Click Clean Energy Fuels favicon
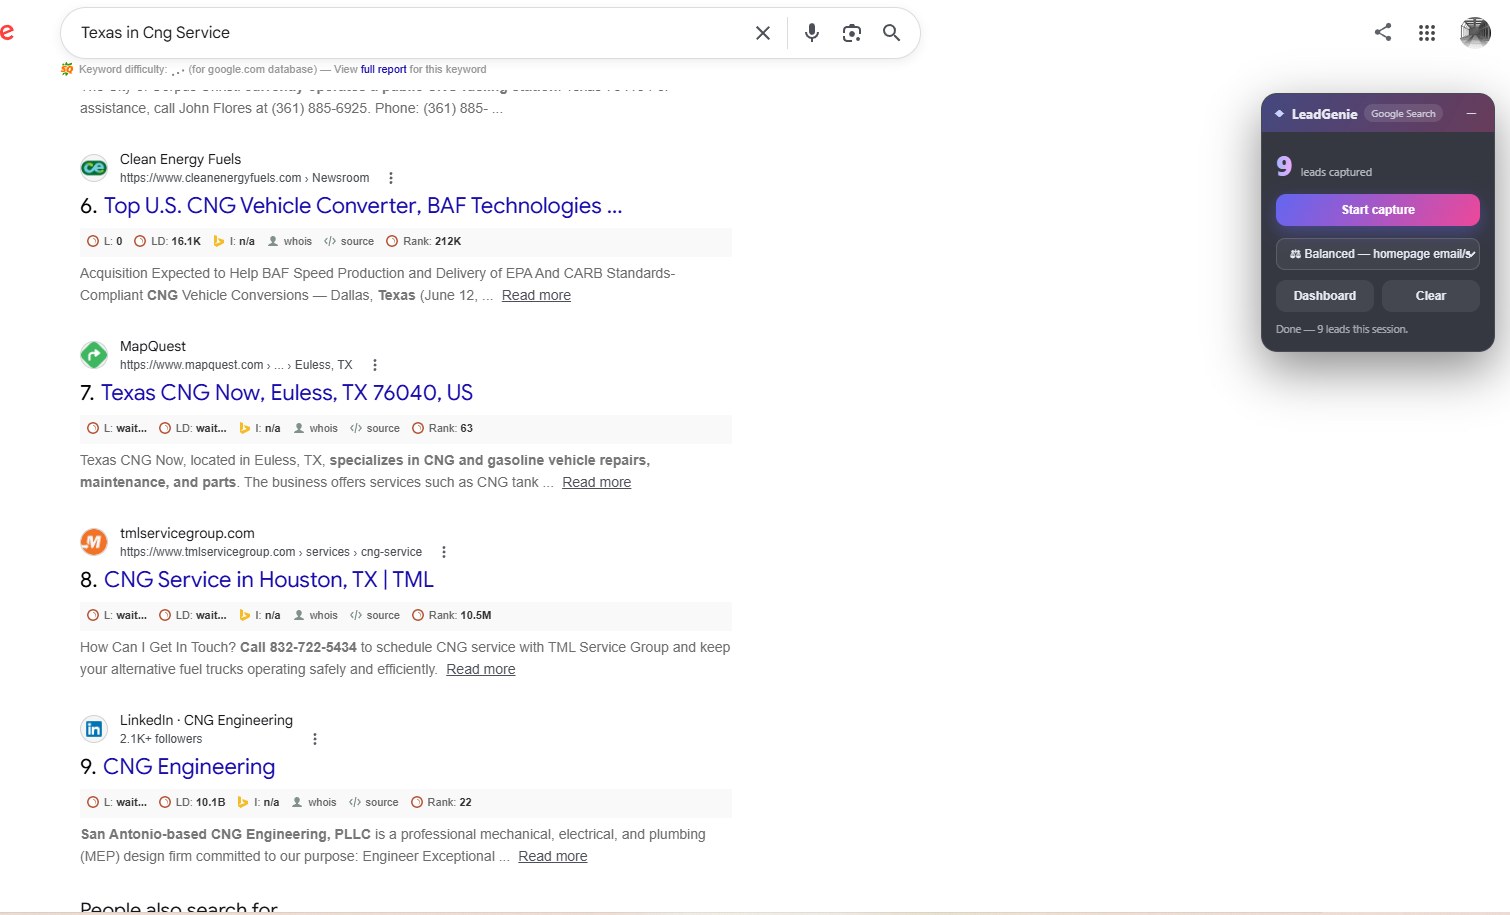Viewport: 1510px width, 915px height. (x=94, y=168)
